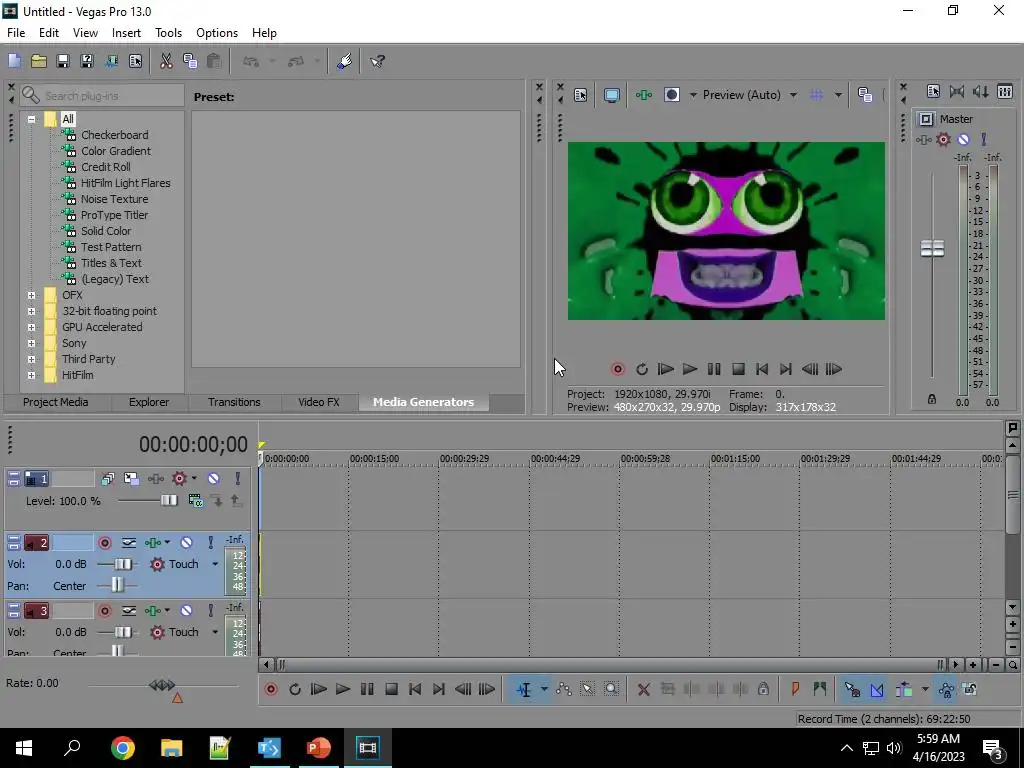Expand the 32-bit floating point folder

click(31, 311)
